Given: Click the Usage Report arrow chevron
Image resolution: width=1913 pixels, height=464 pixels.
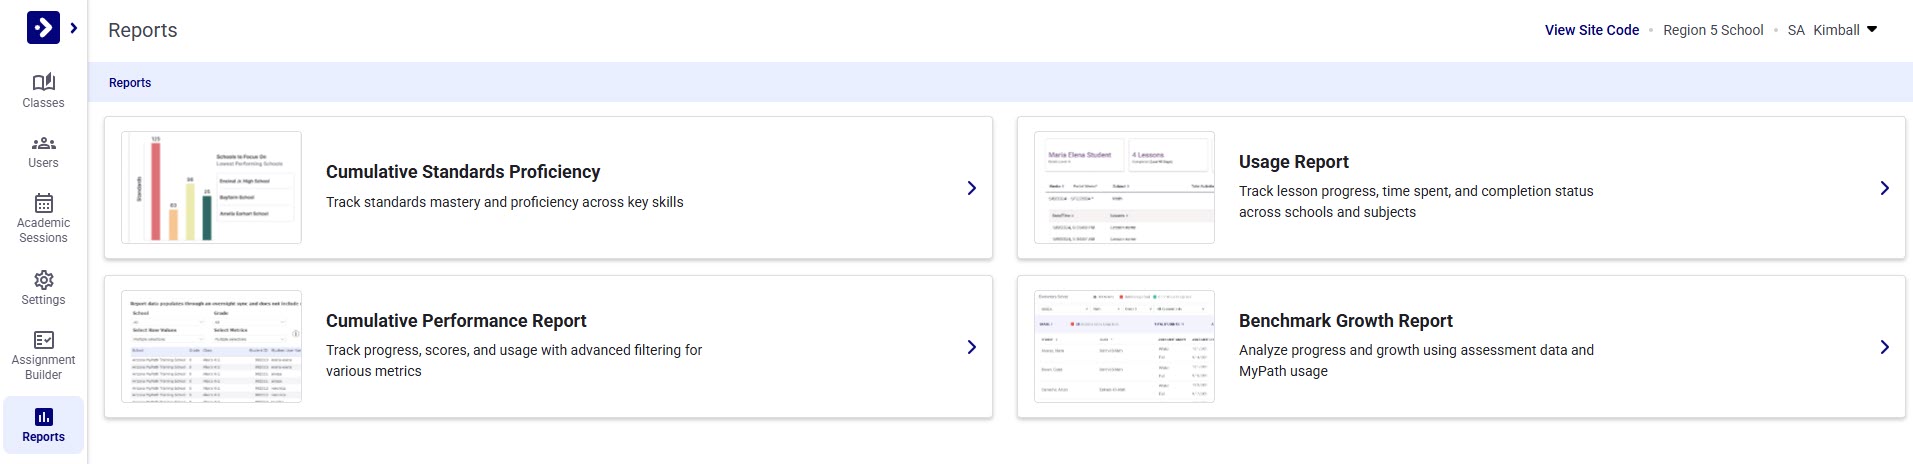Looking at the screenshot, I should pos(1884,188).
